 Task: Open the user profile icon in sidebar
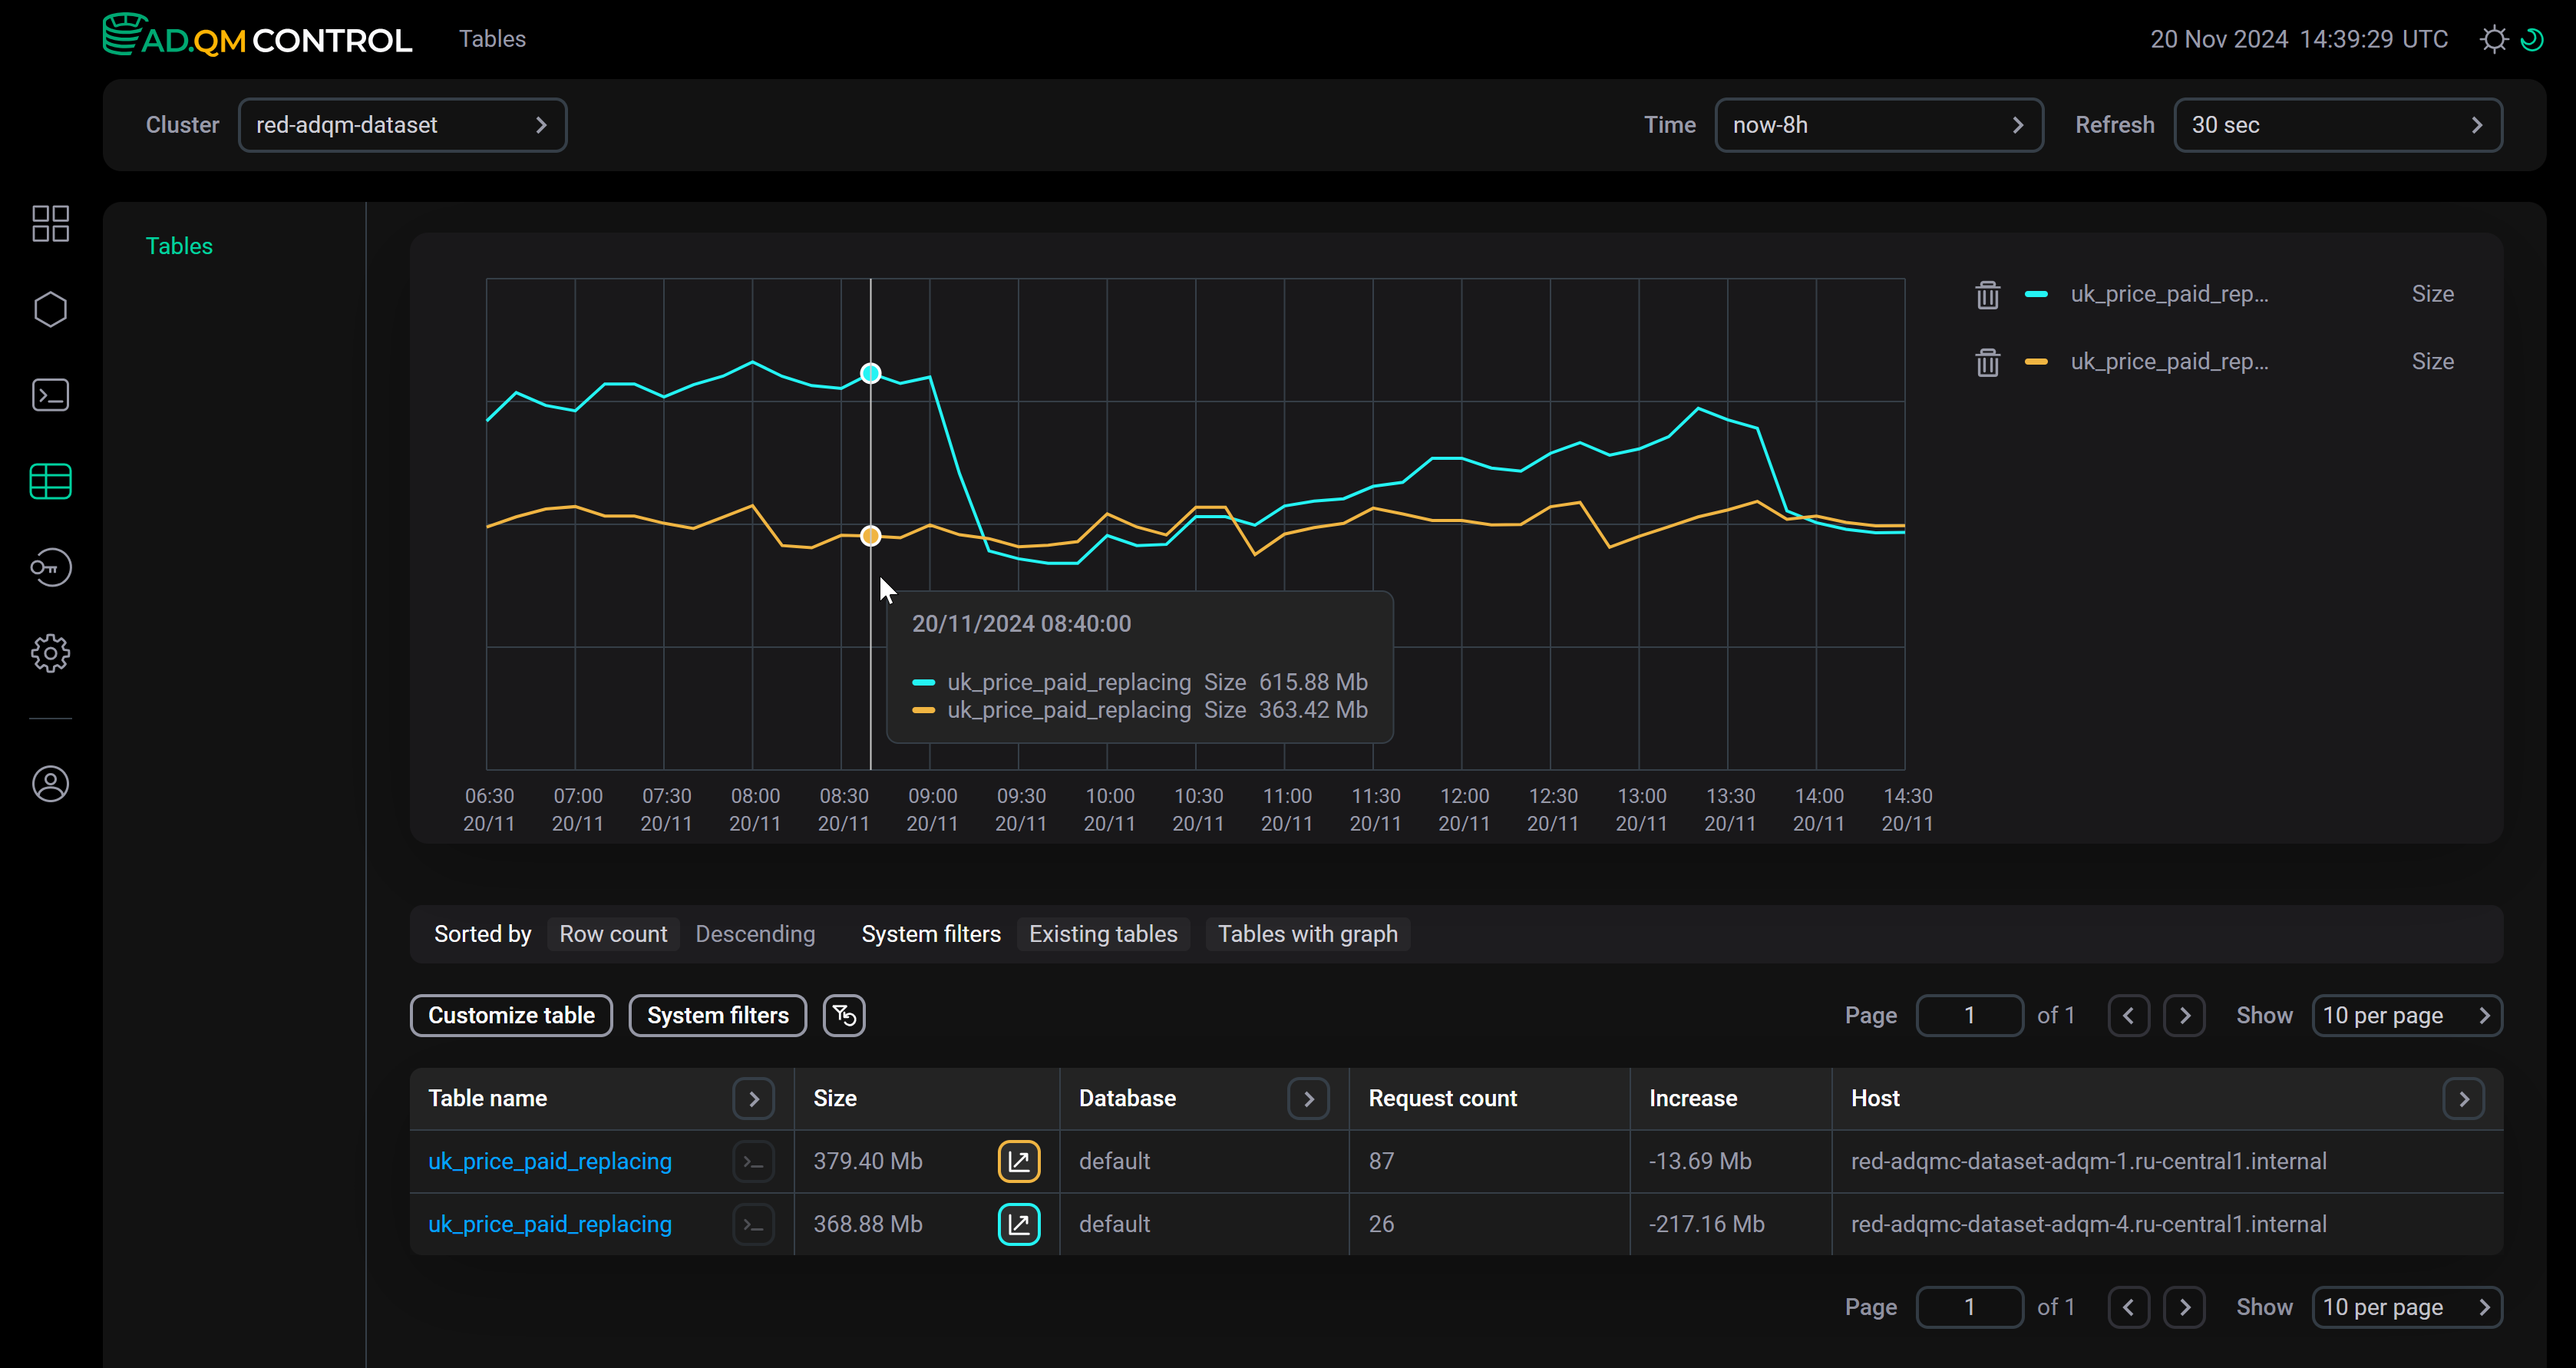[50, 784]
